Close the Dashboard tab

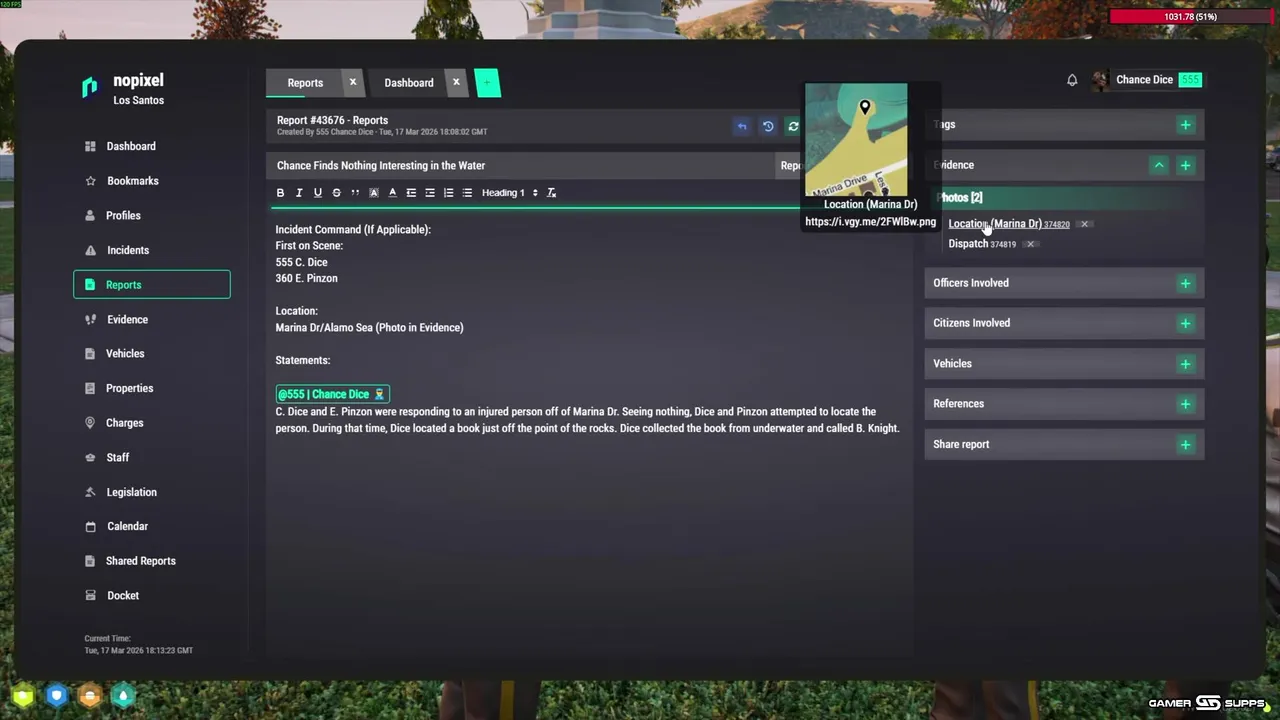(x=456, y=82)
